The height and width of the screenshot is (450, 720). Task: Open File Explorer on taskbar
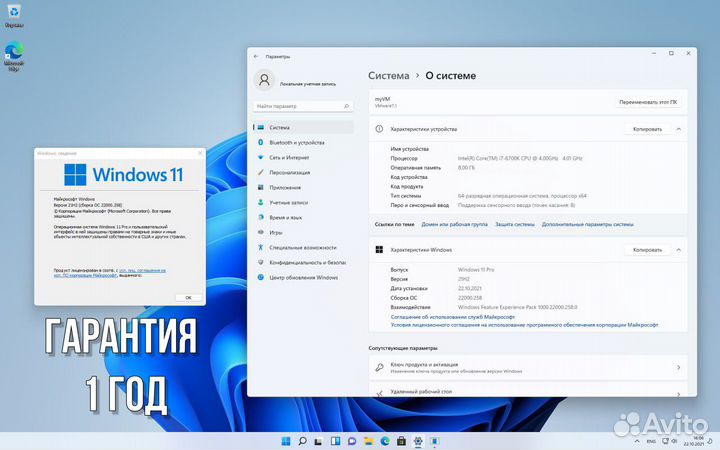point(368,441)
